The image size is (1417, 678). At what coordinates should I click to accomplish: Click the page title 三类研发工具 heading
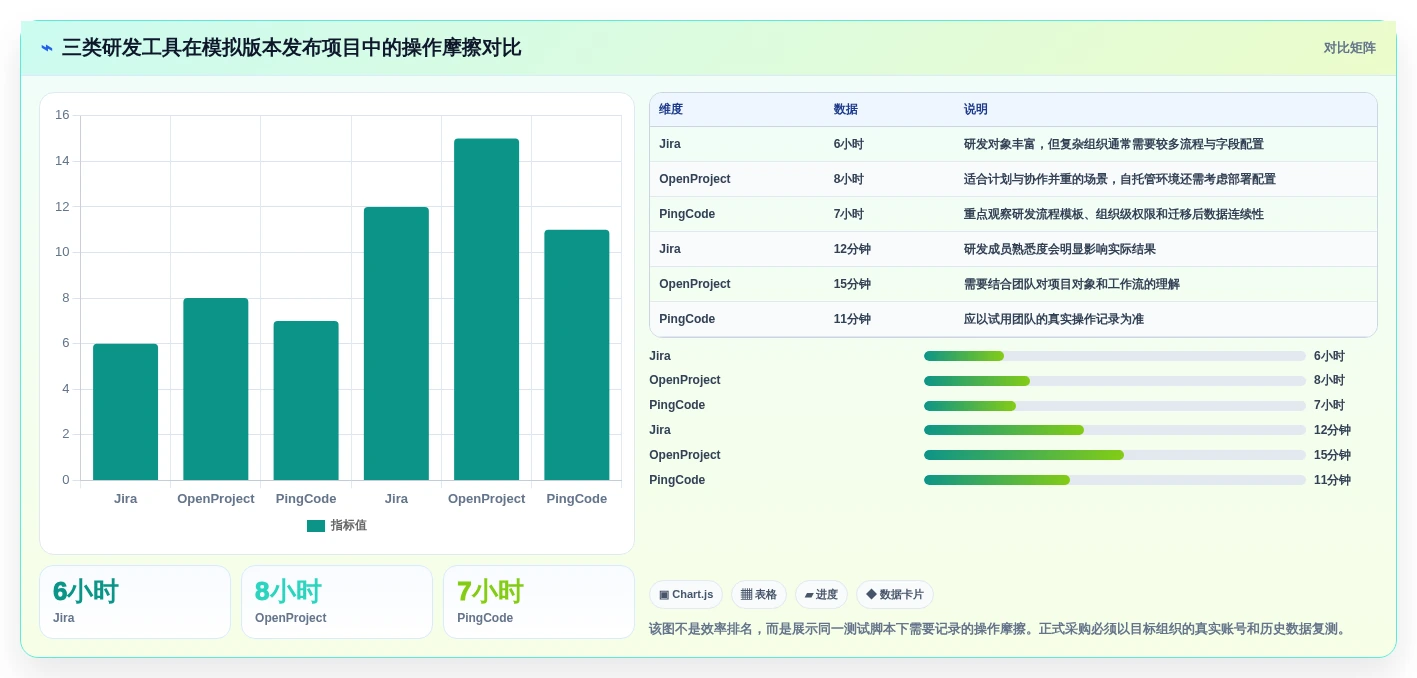tap(291, 48)
